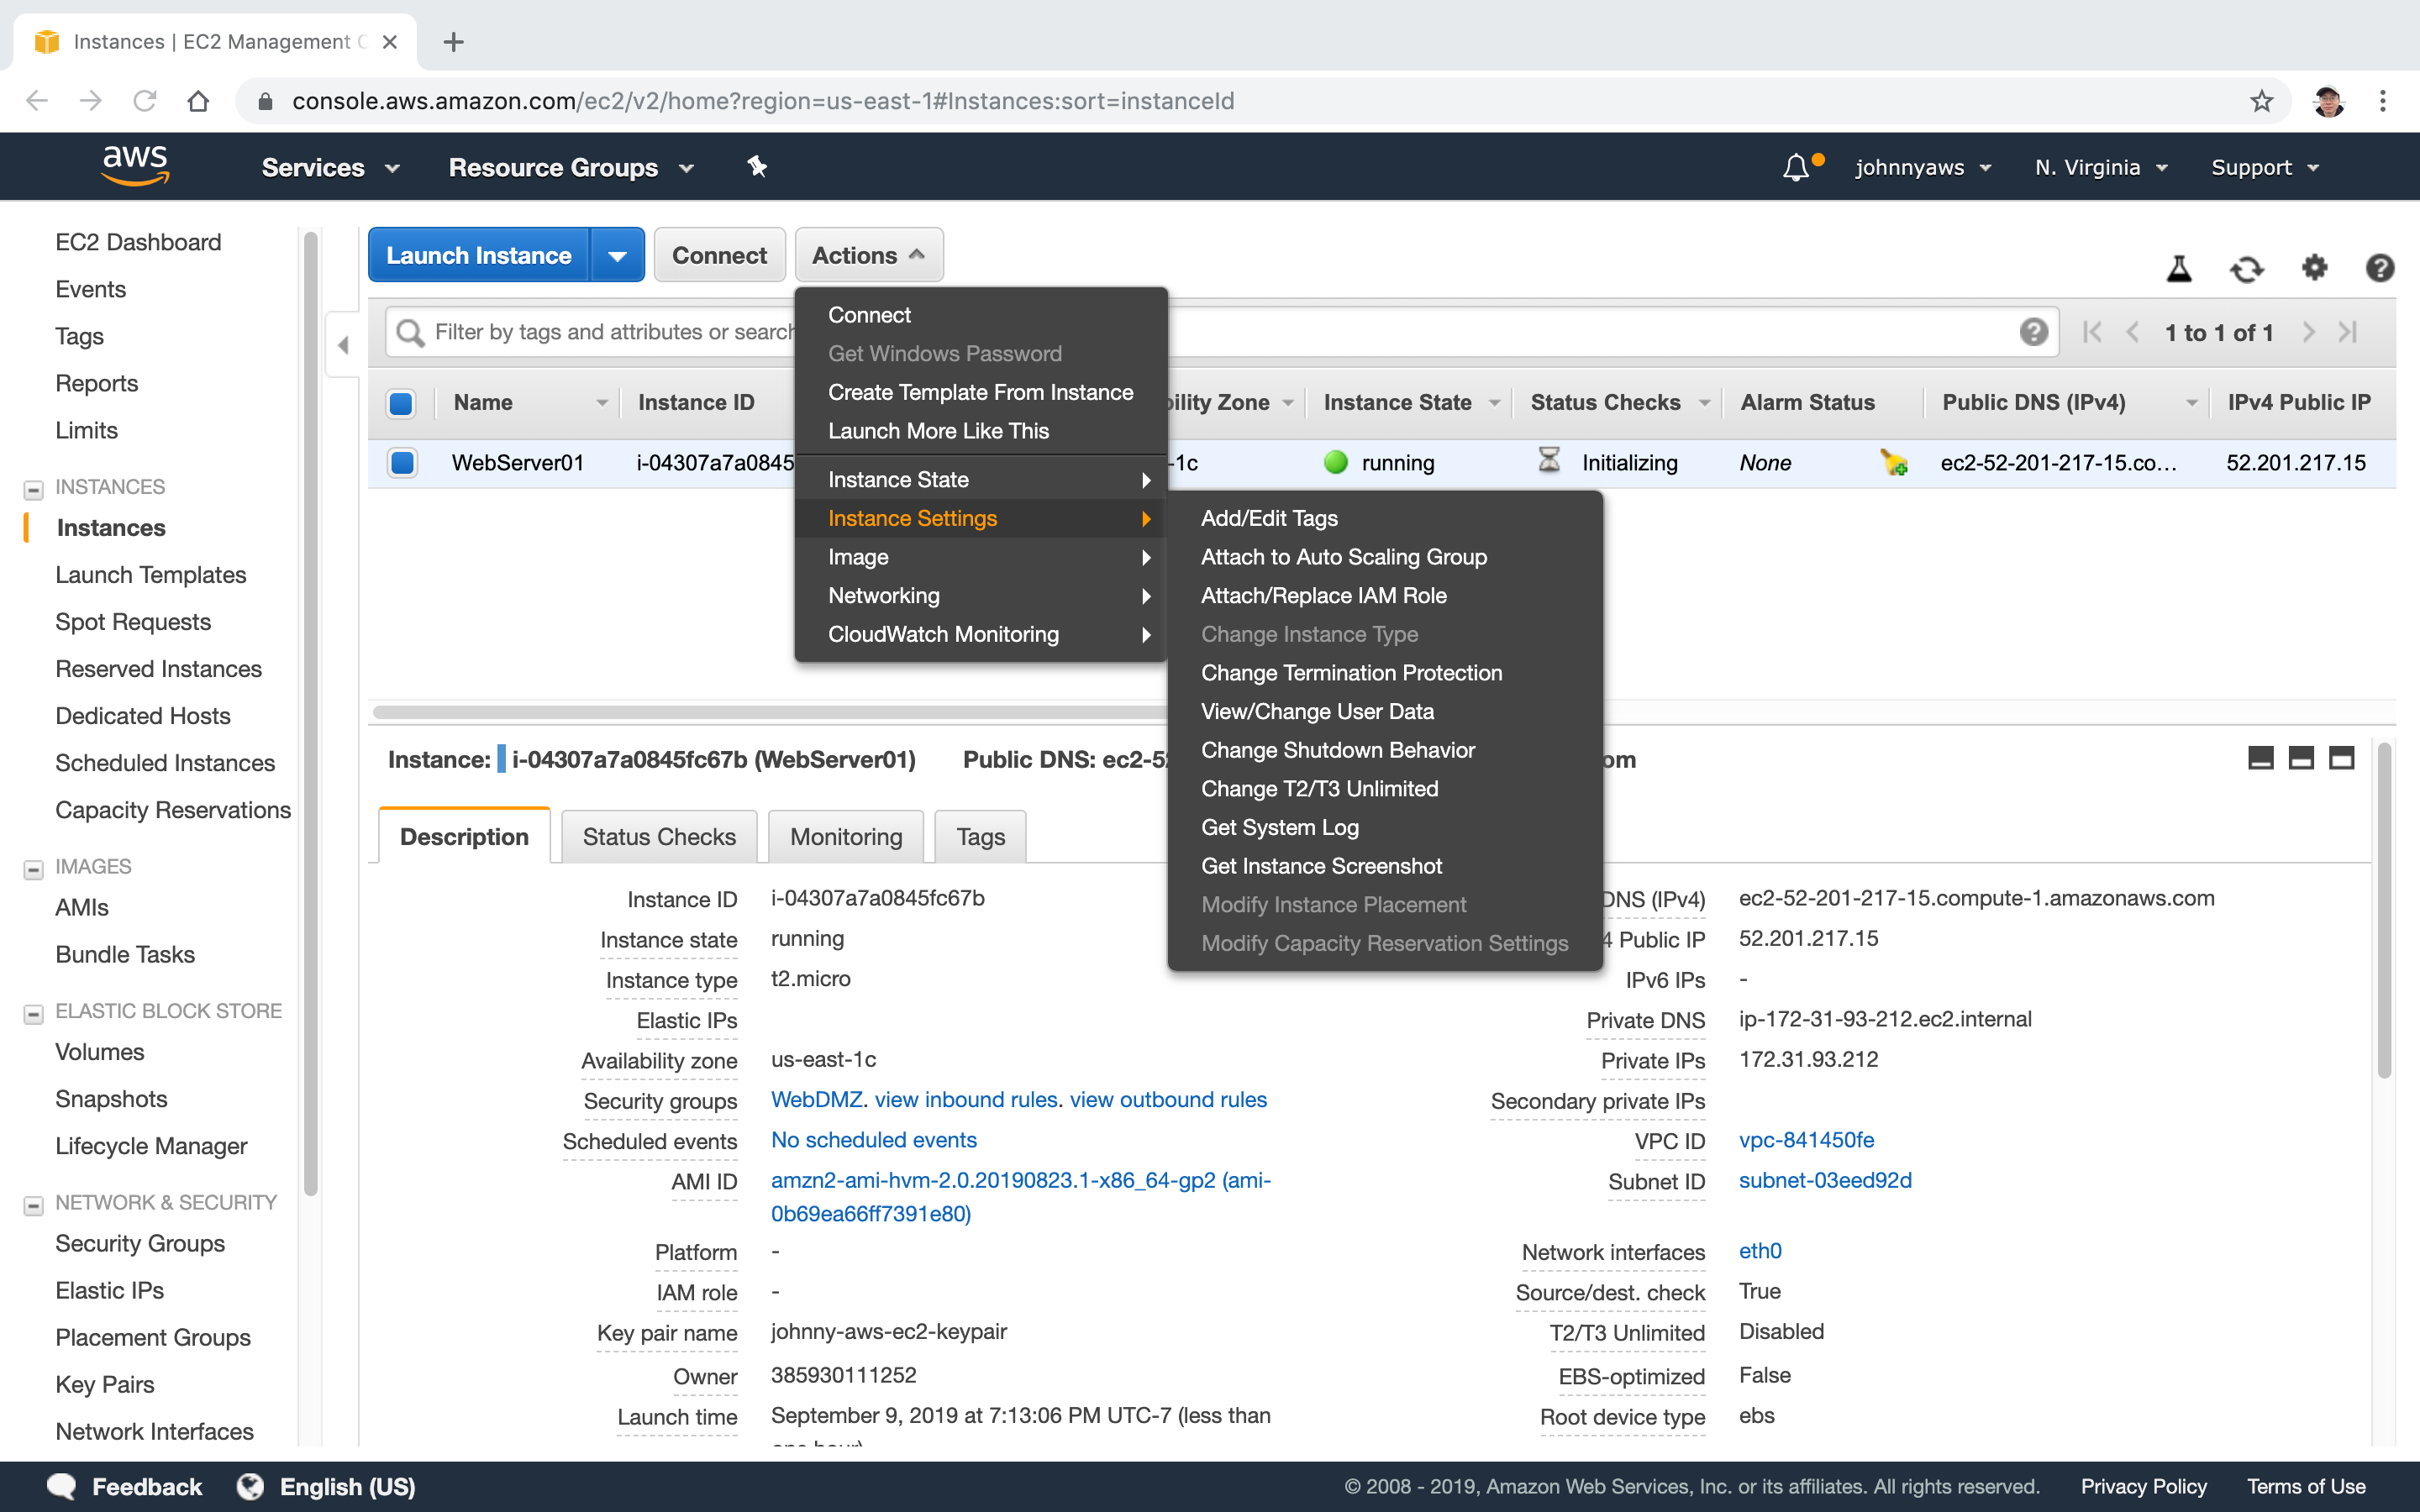The image size is (2420, 1512).
Task: Open the johnnyaws account menu
Action: (1923, 167)
